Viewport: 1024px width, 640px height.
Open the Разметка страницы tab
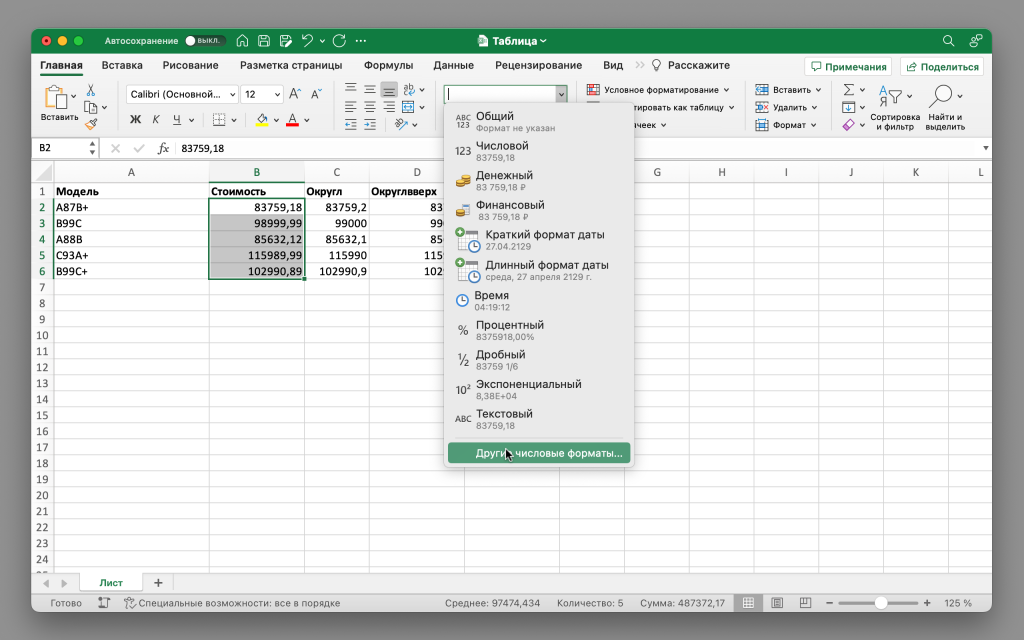291,65
